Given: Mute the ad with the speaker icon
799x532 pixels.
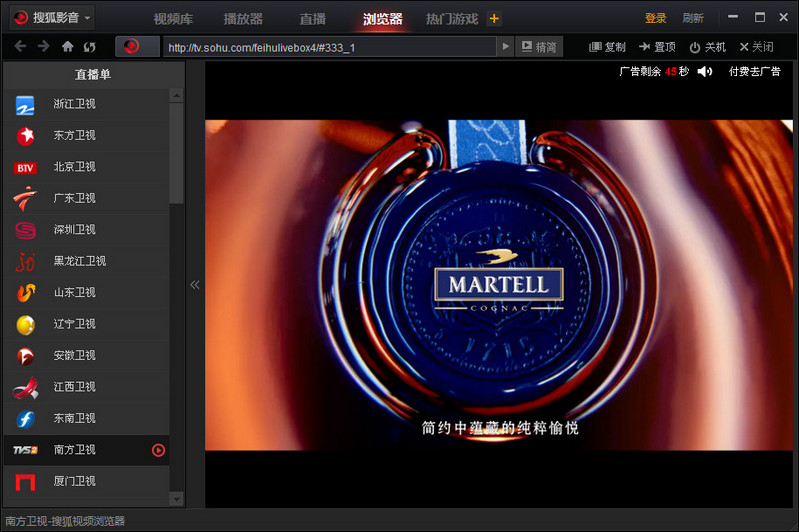Looking at the screenshot, I should pyautogui.click(x=705, y=71).
